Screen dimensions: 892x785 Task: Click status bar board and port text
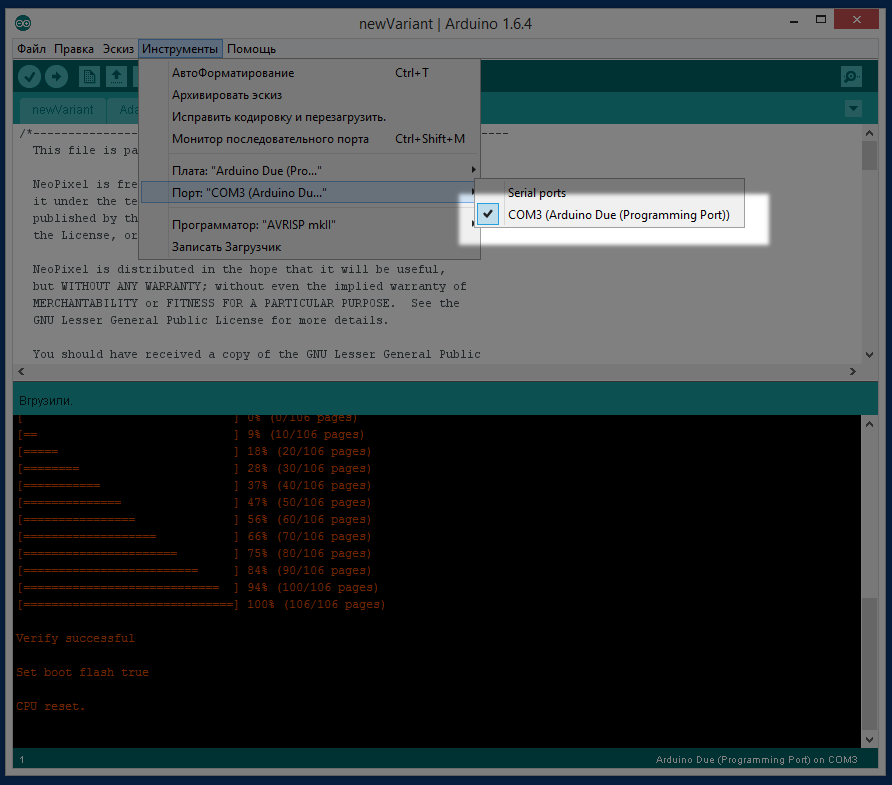[x=756, y=759]
